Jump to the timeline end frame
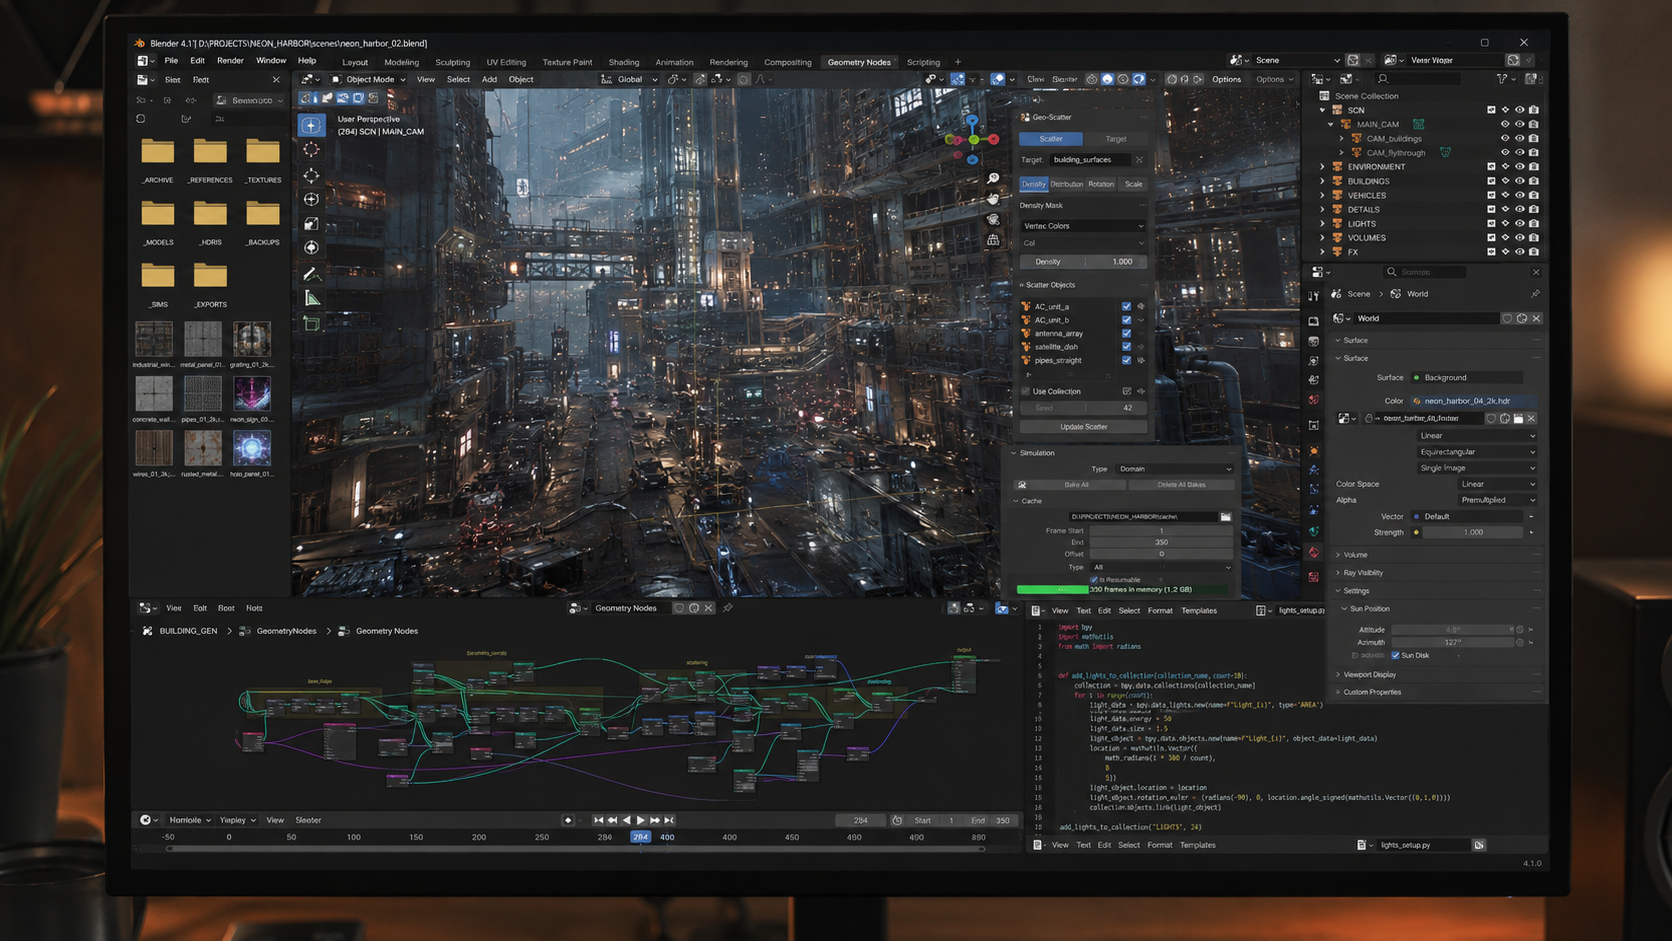This screenshot has height=941, width=1672. click(x=670, y=820)
